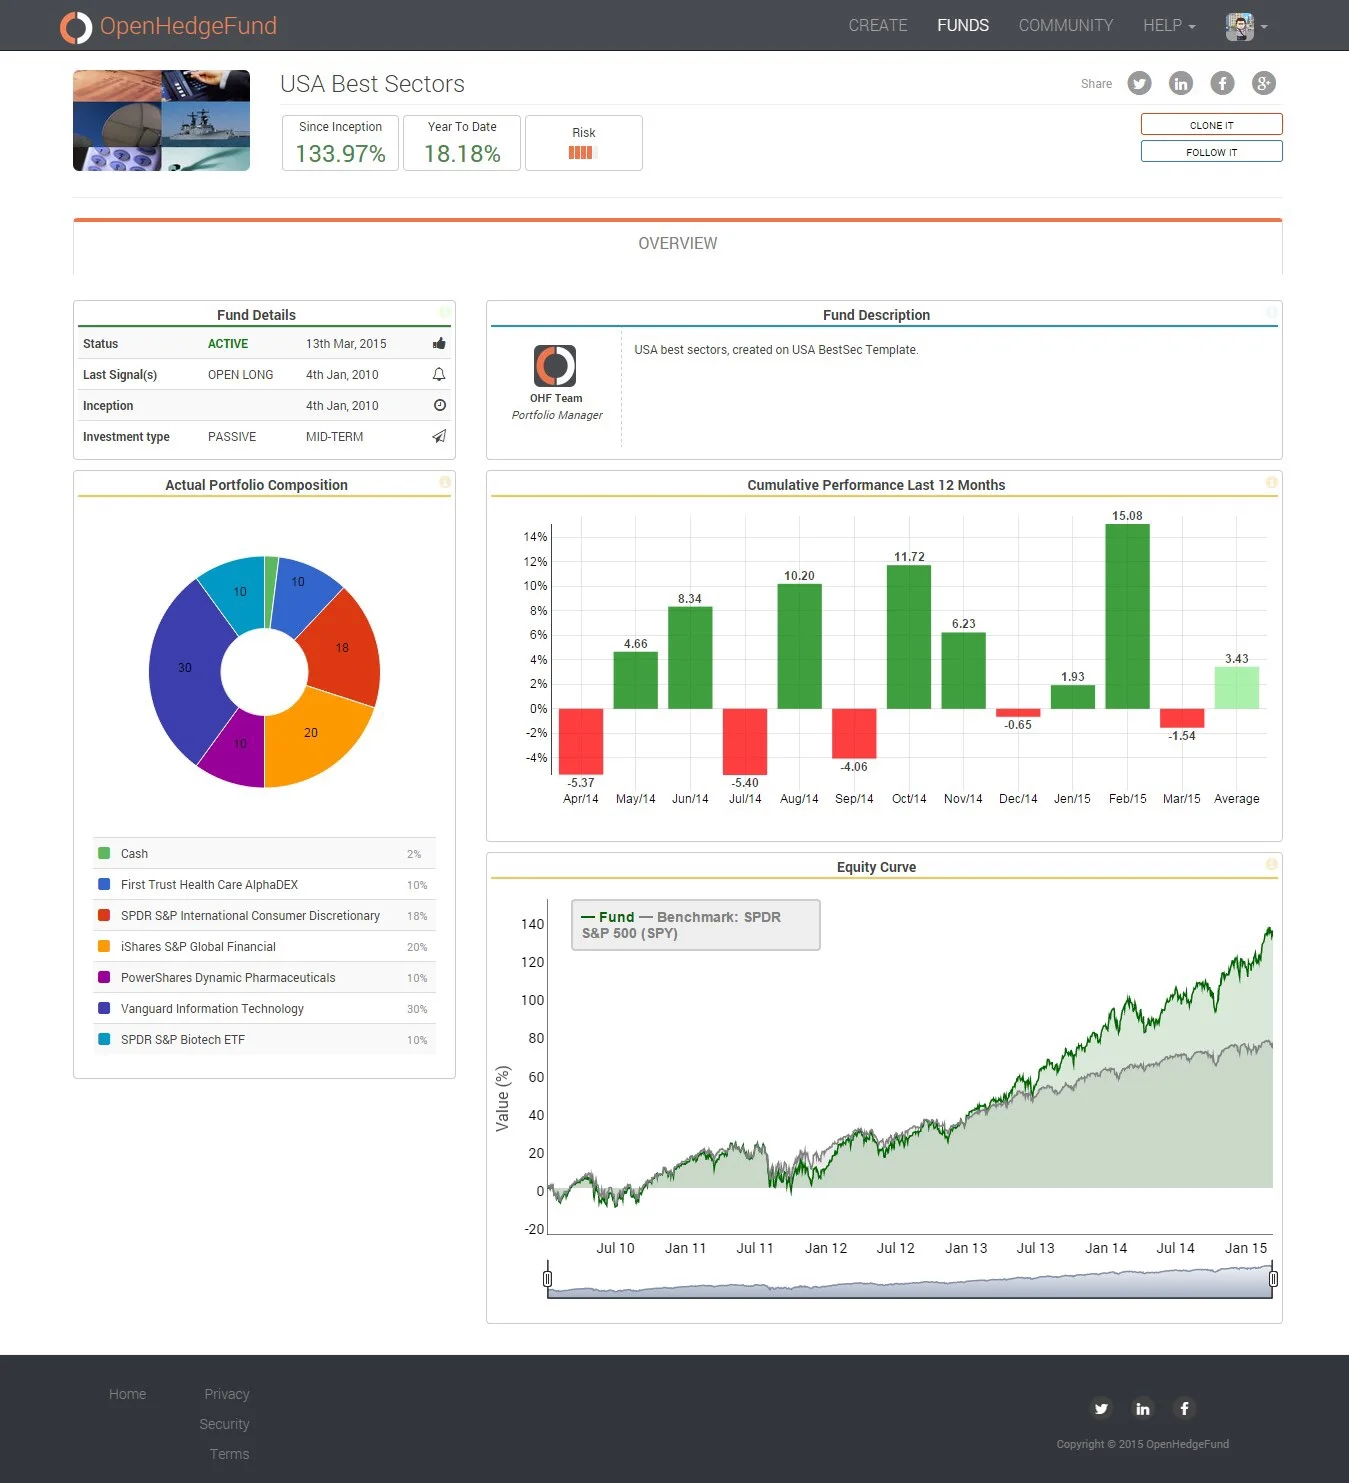Click orange iShares Global Financial swatch

[x=104, y=946]
